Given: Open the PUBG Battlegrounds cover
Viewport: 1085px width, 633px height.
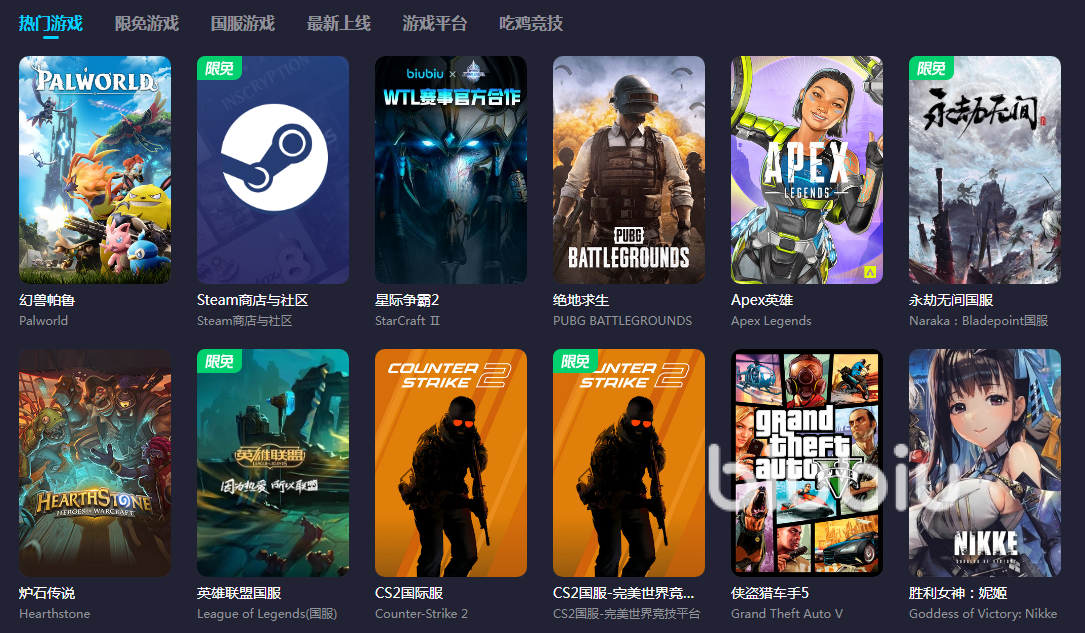Looking at the screenshot, I should click(x=629, y=169).
